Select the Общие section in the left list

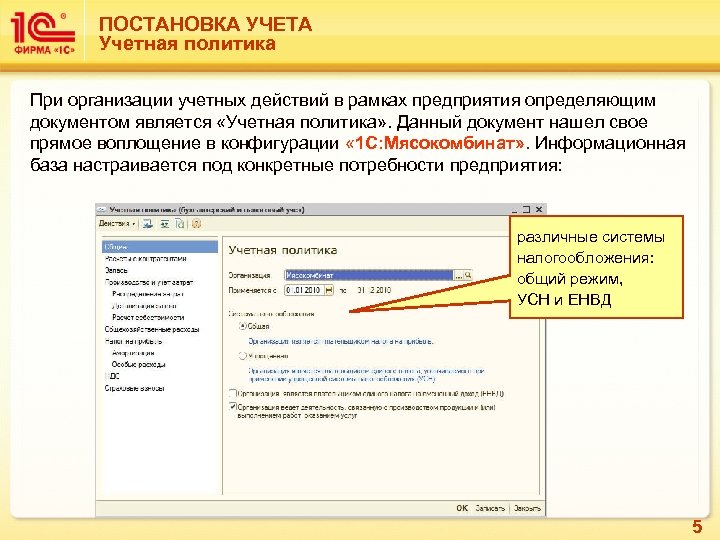160,247
